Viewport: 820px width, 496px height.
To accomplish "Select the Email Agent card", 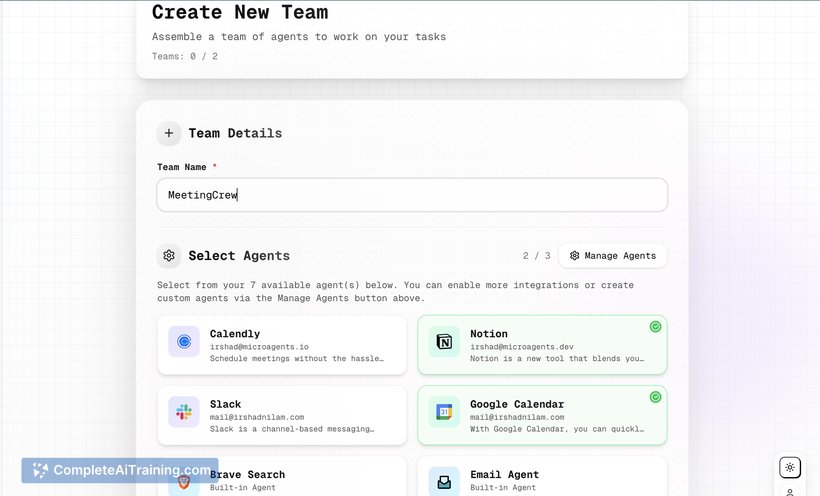I will point(542,476).
